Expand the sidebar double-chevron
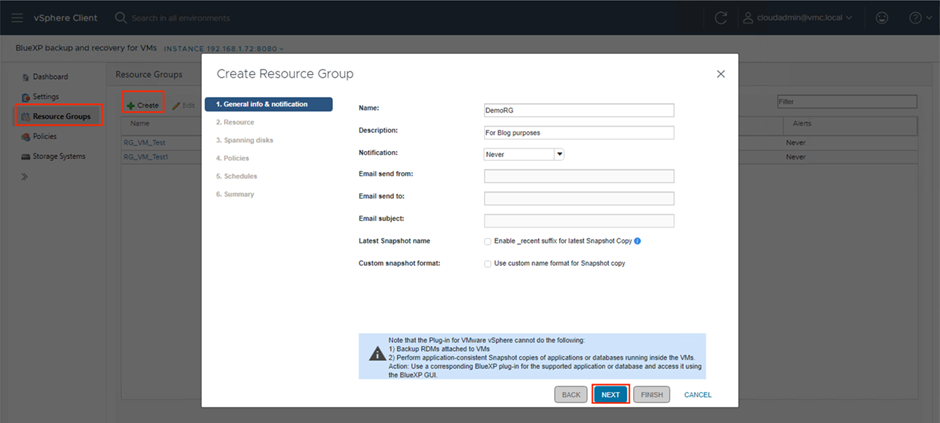The width and height of the screenshot is (940, 423). pos(25,176)
